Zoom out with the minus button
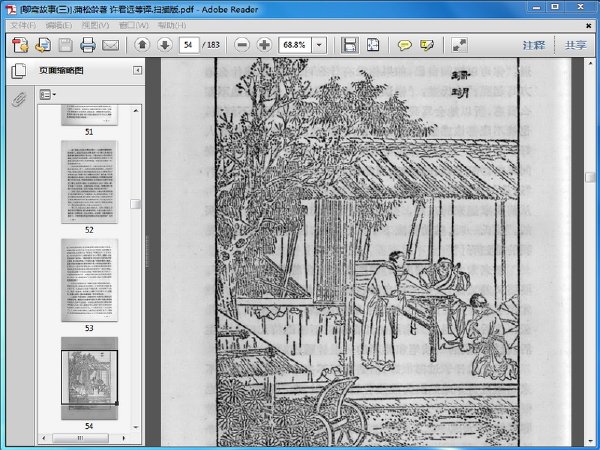Screen dimensions: 600x450 point(242,45)
